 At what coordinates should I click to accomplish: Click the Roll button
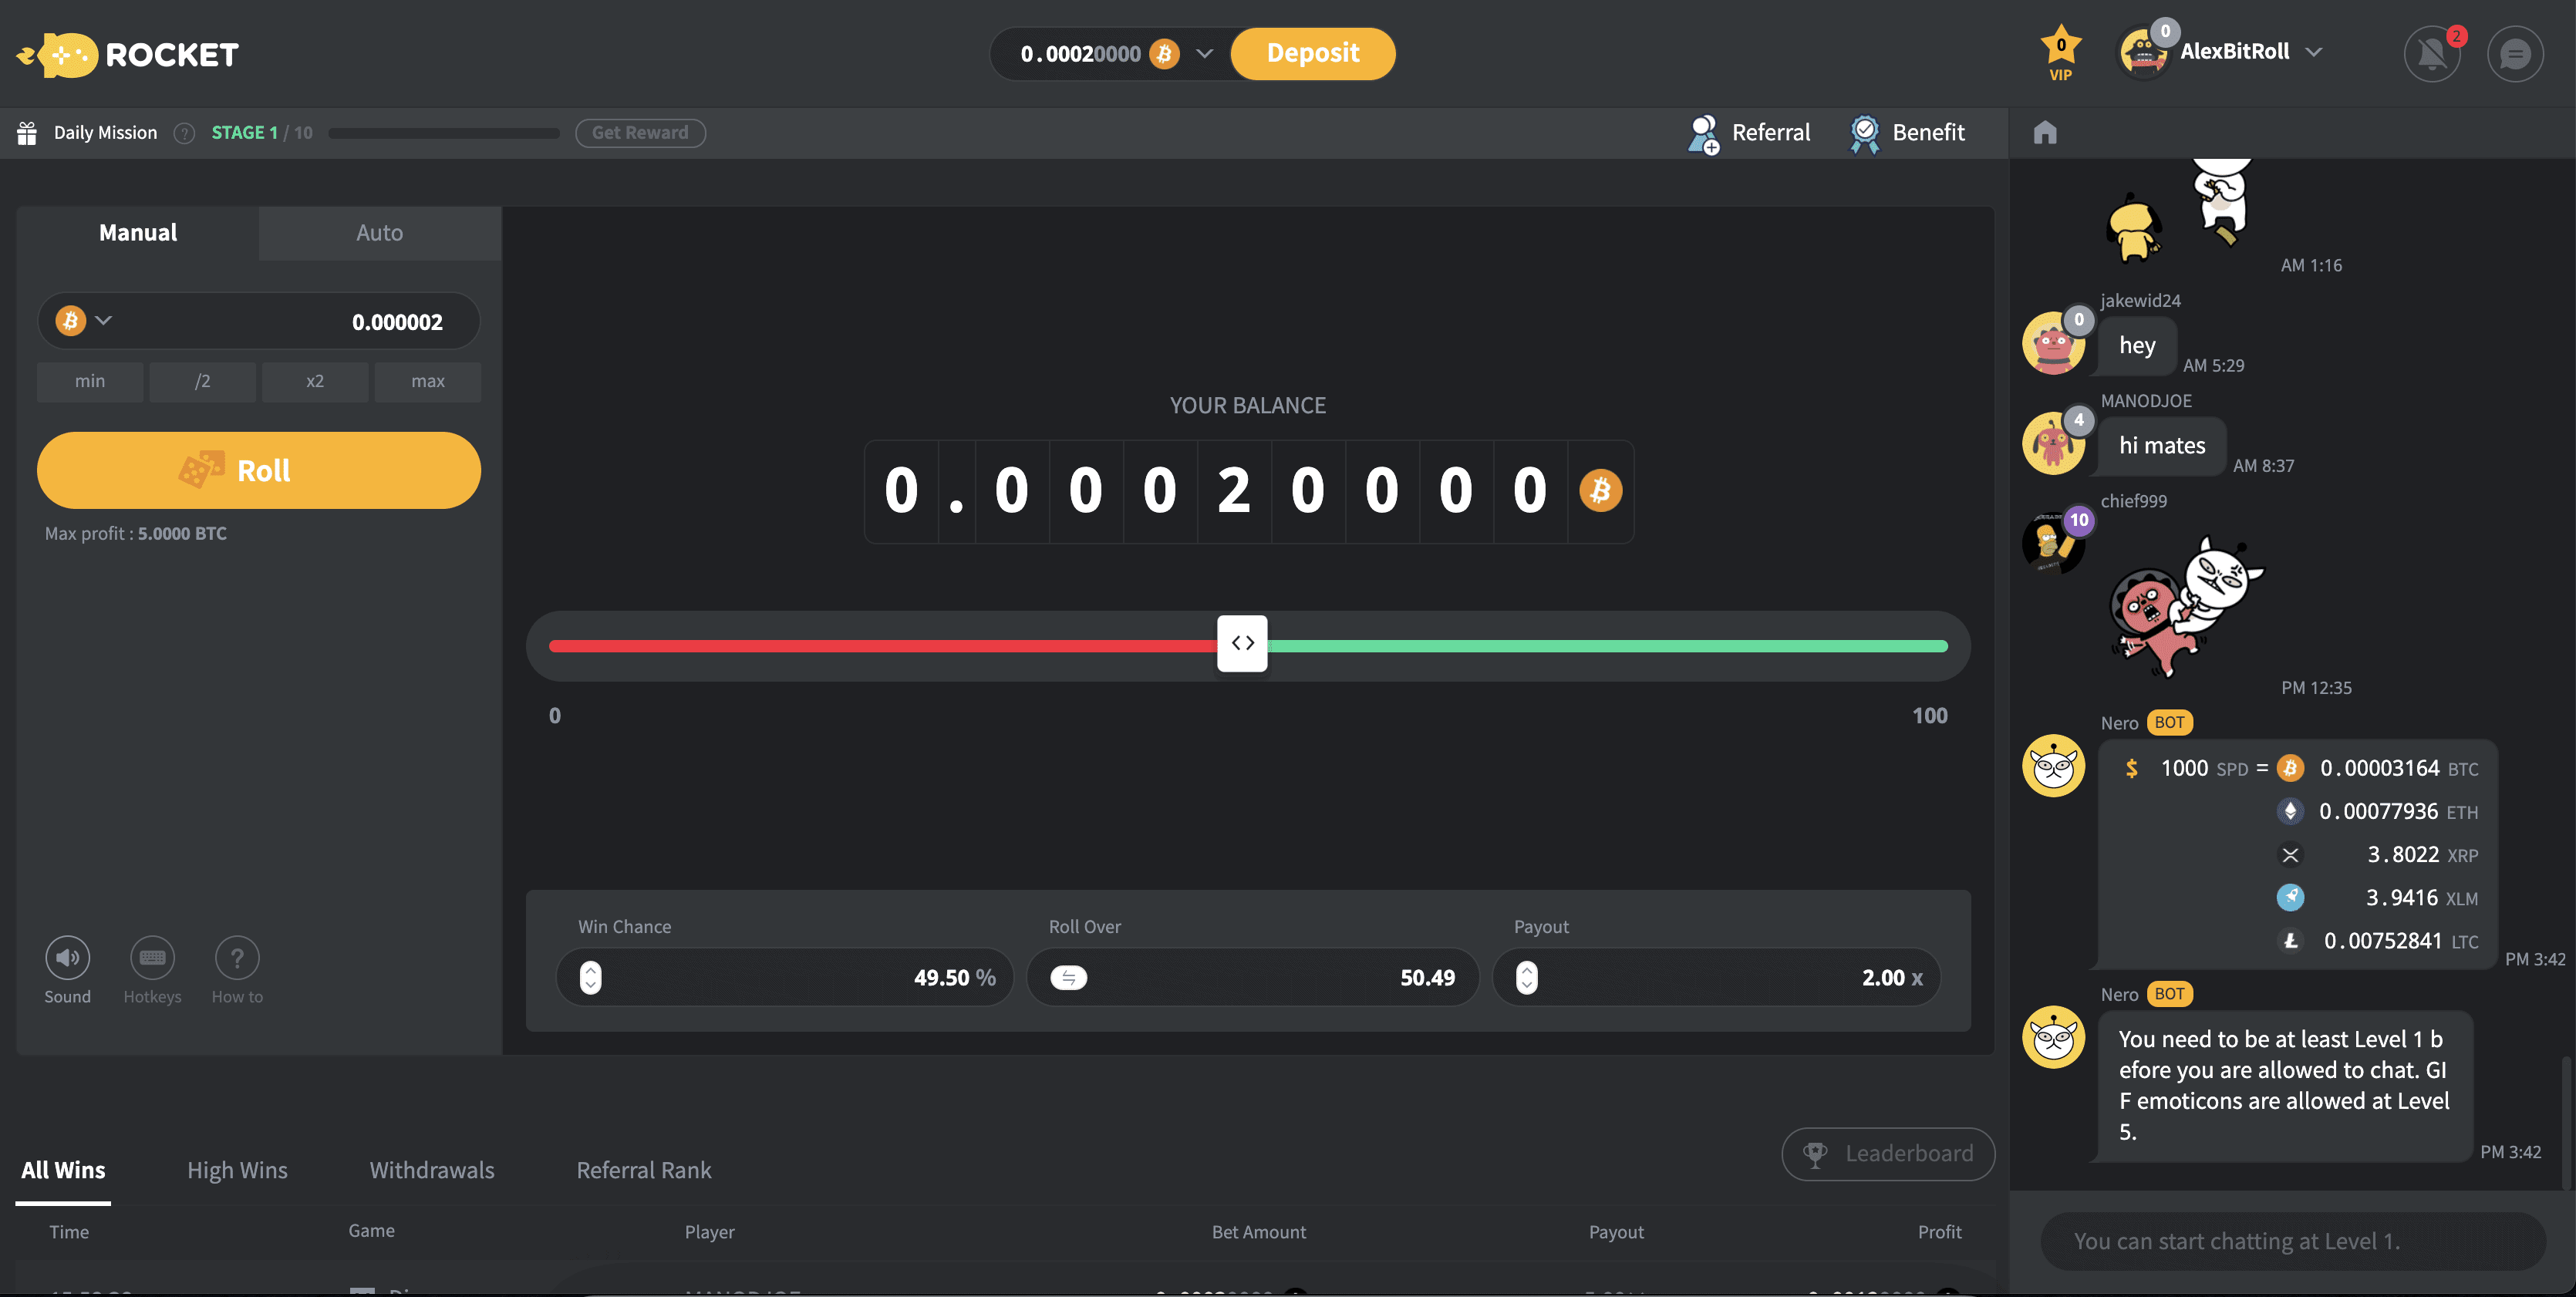click(259, 470)
